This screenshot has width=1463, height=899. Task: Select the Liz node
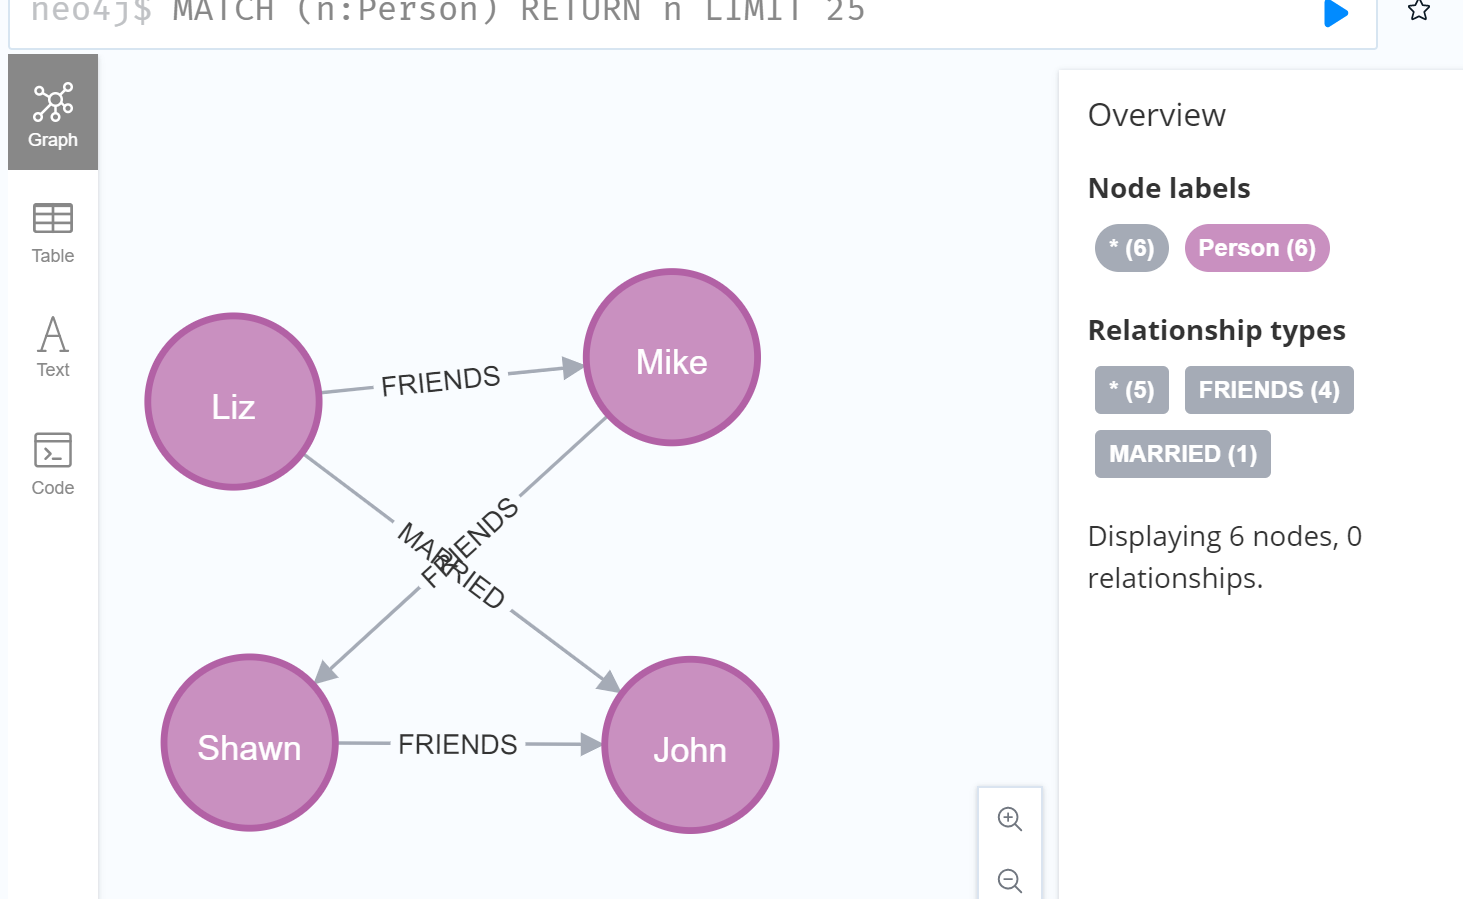point(233,402)
